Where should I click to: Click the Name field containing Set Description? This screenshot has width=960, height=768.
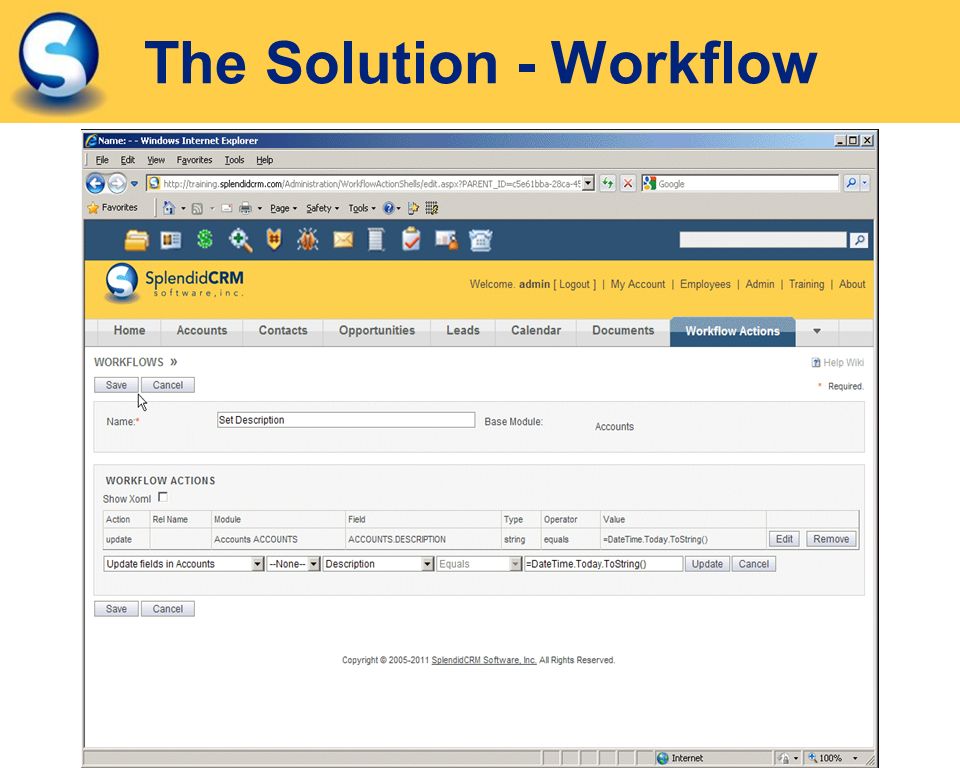pyautogui.click(x=346, y=420)
